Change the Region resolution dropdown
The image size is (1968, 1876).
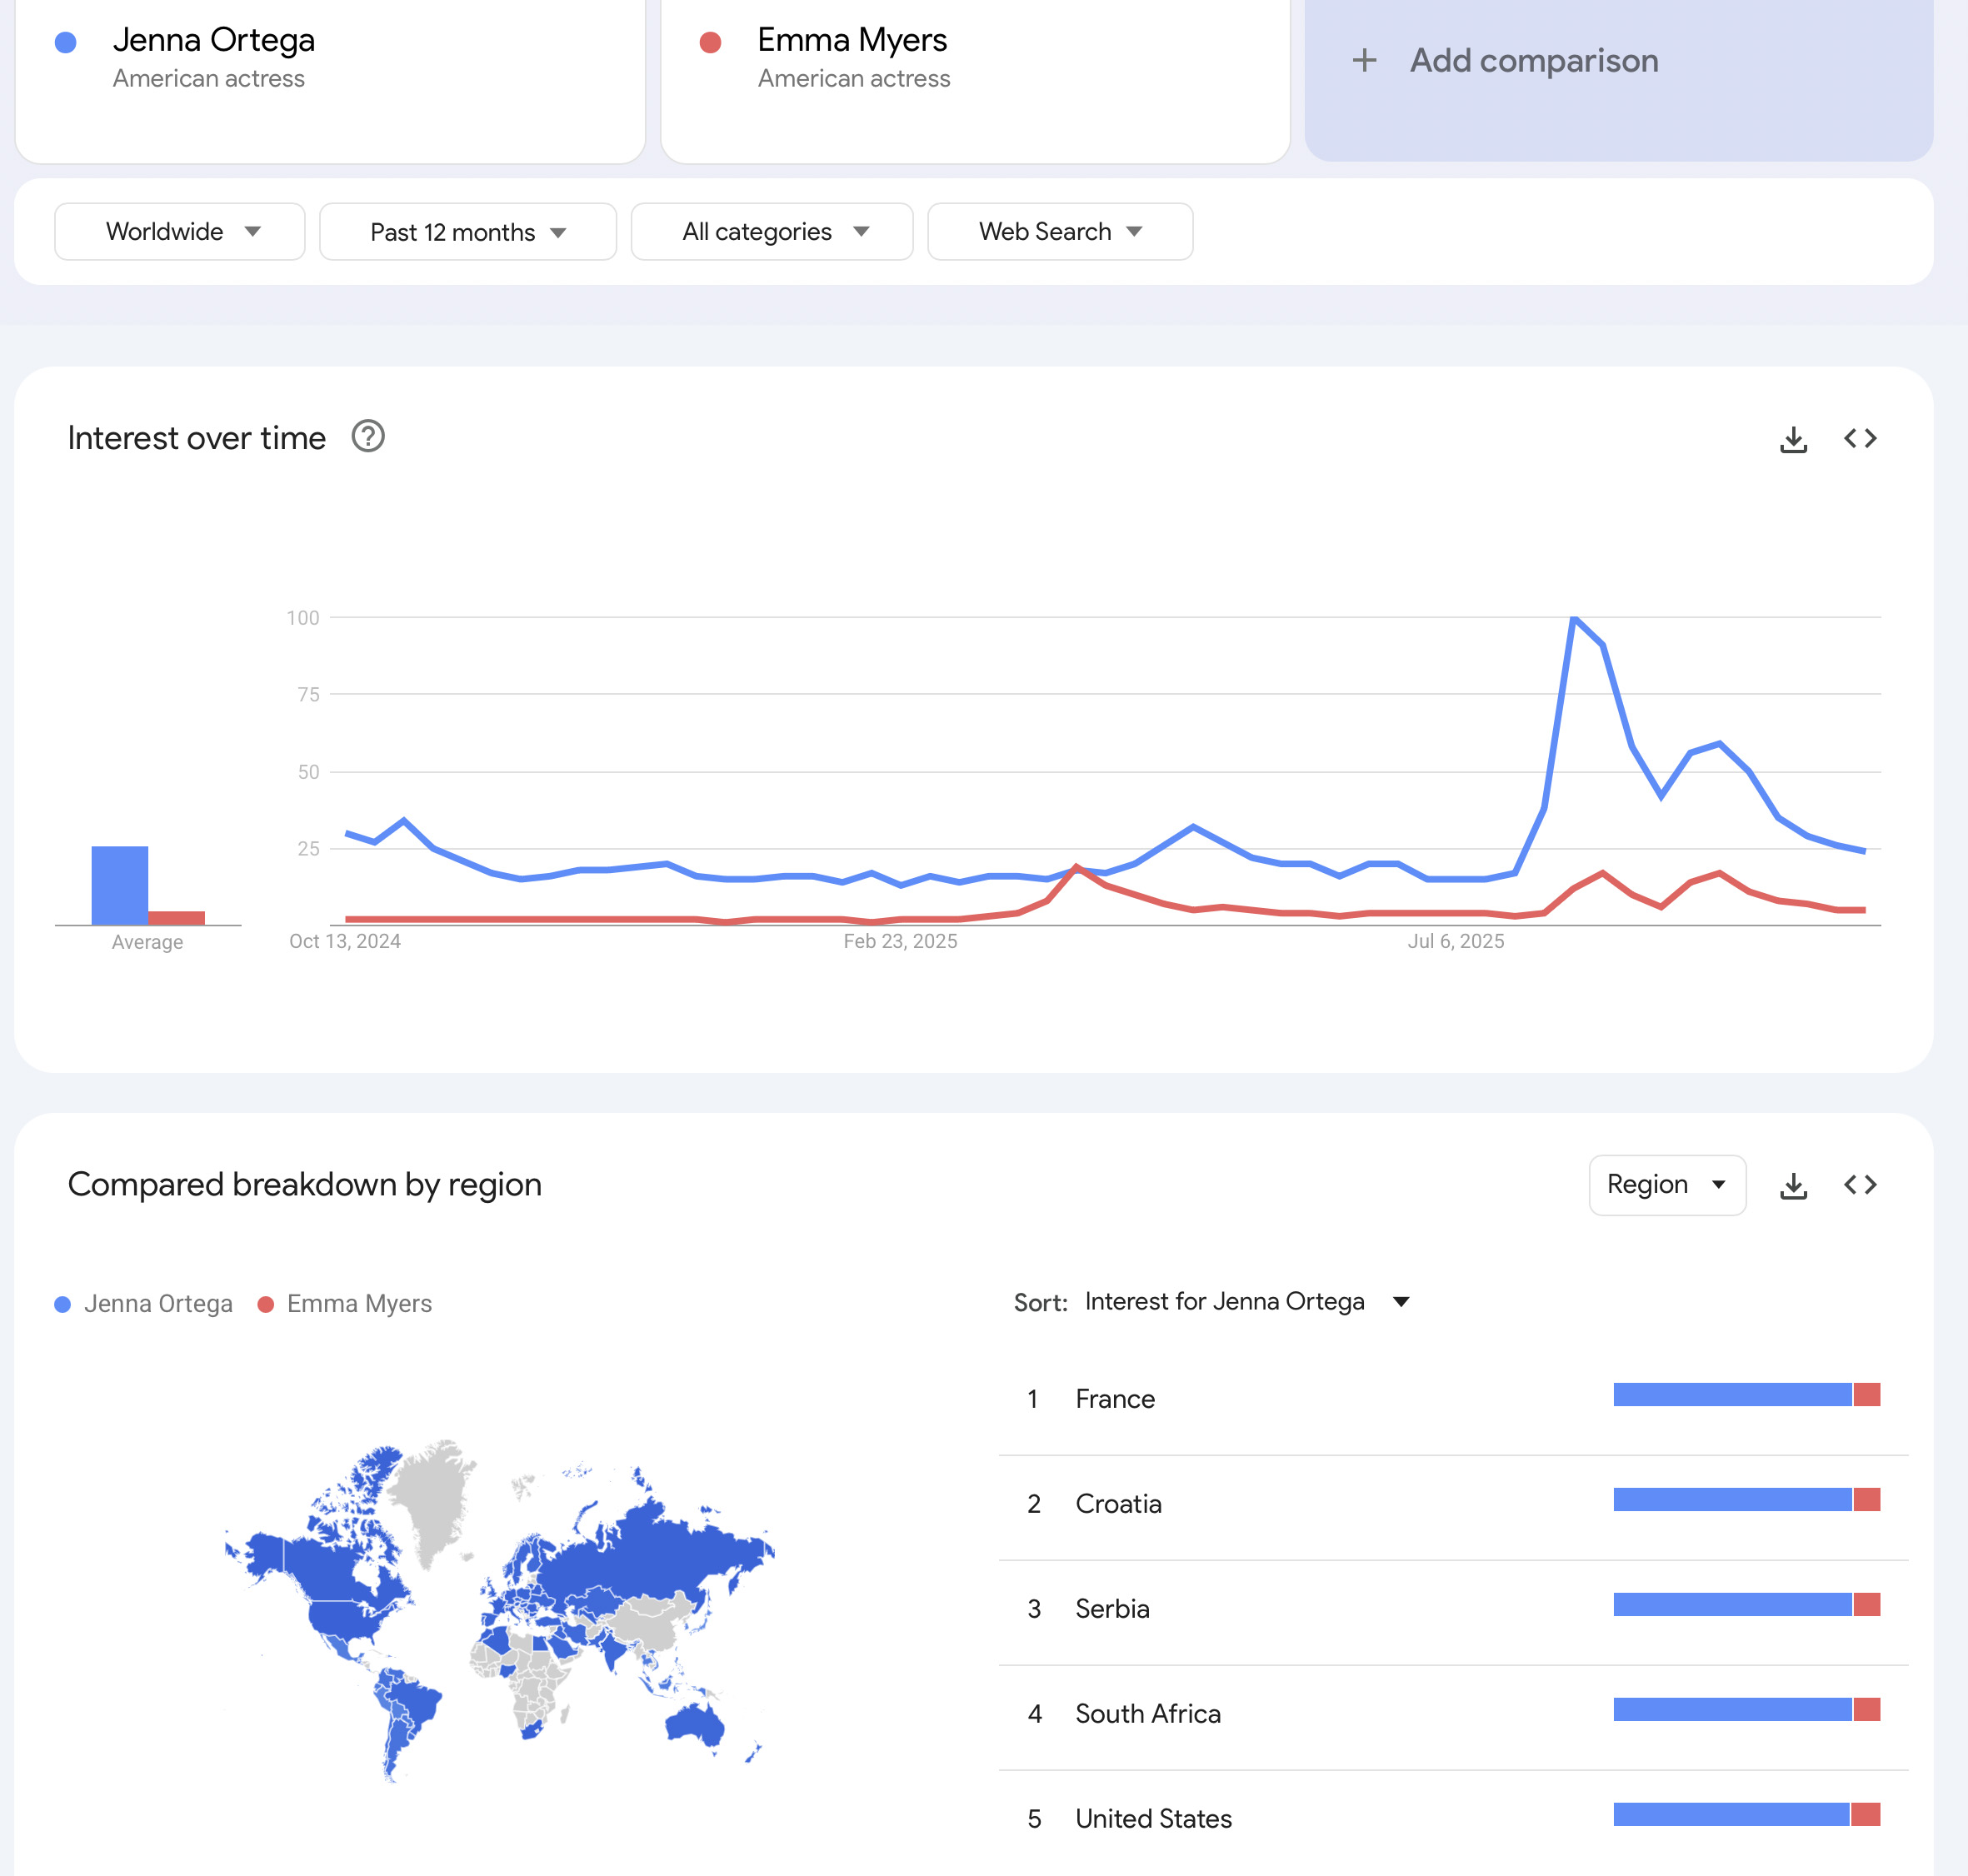1666,1185
